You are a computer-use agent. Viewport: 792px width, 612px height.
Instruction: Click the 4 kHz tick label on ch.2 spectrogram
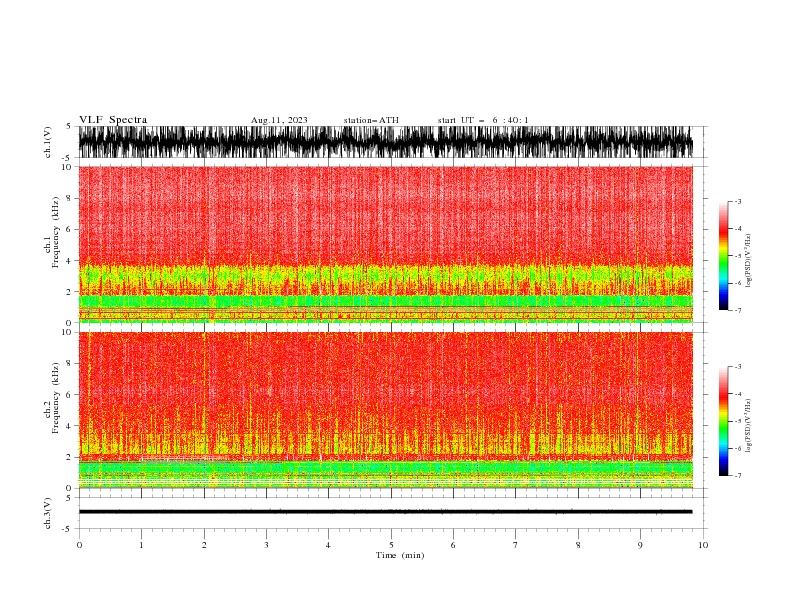point(69,426)
